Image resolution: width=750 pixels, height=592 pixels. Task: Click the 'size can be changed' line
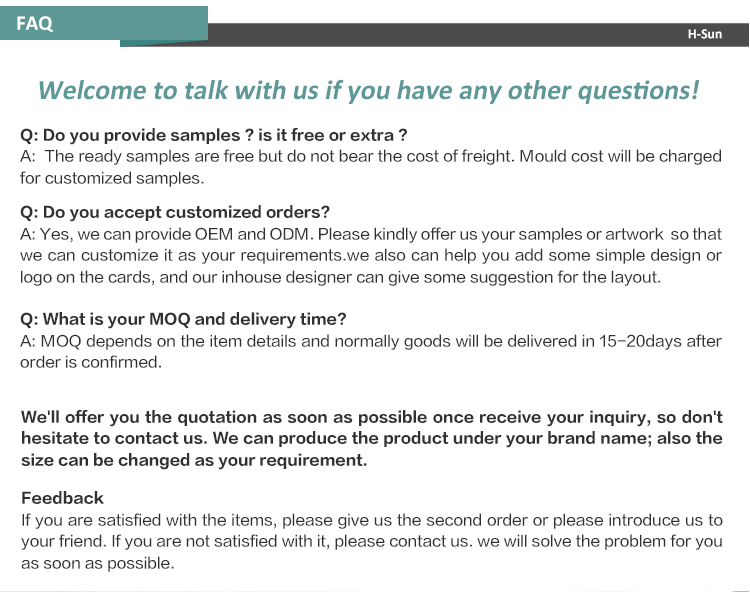point(194,460)
